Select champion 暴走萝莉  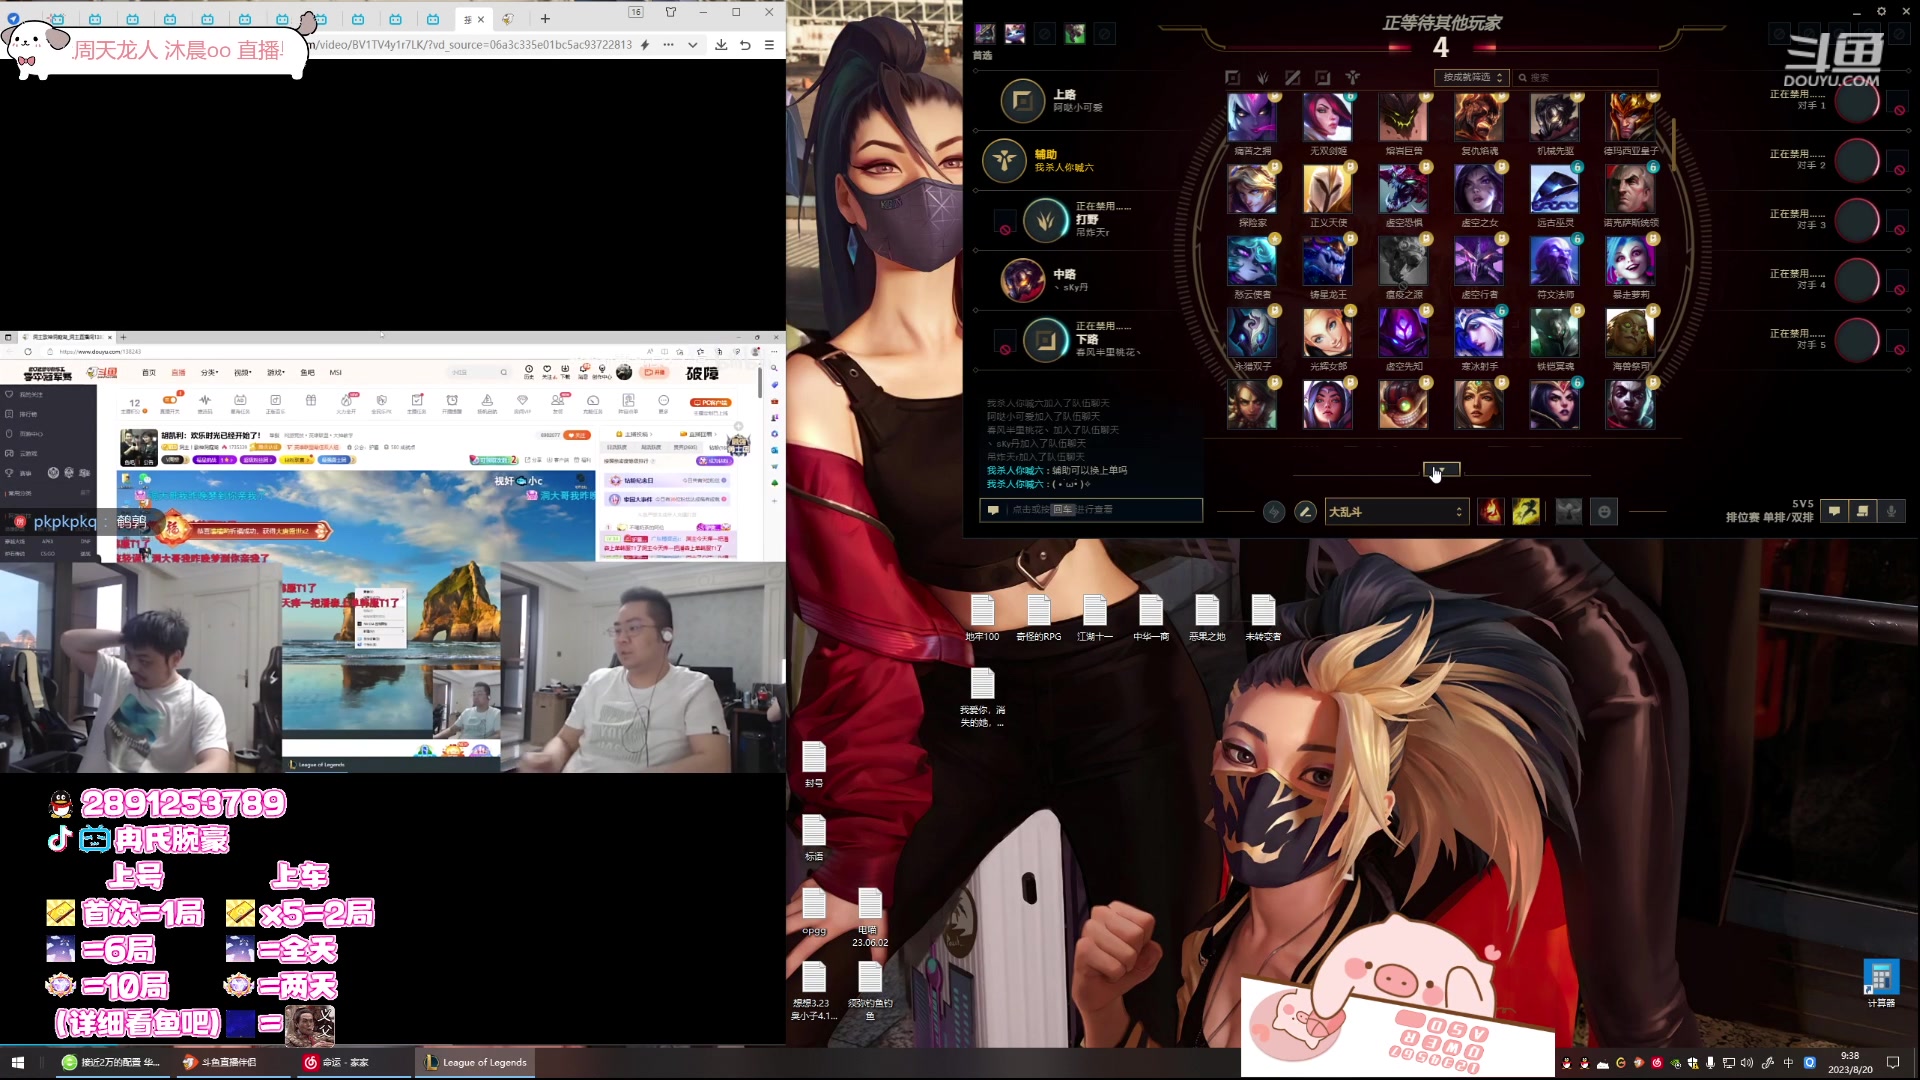click(x=1630, y=261)
